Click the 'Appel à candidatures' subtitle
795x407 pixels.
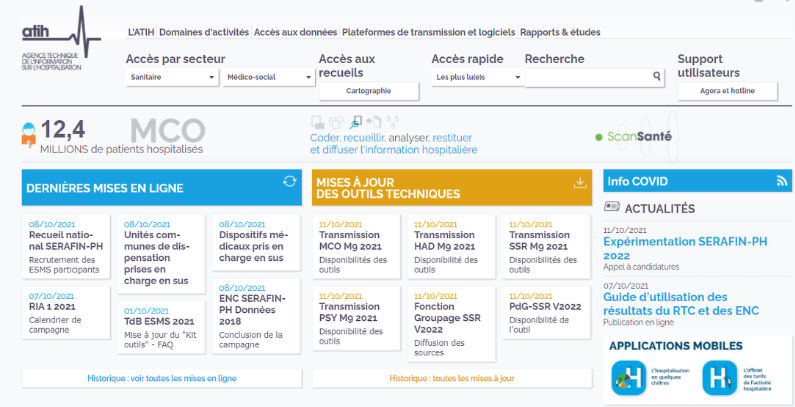click(x=641, y=267)
